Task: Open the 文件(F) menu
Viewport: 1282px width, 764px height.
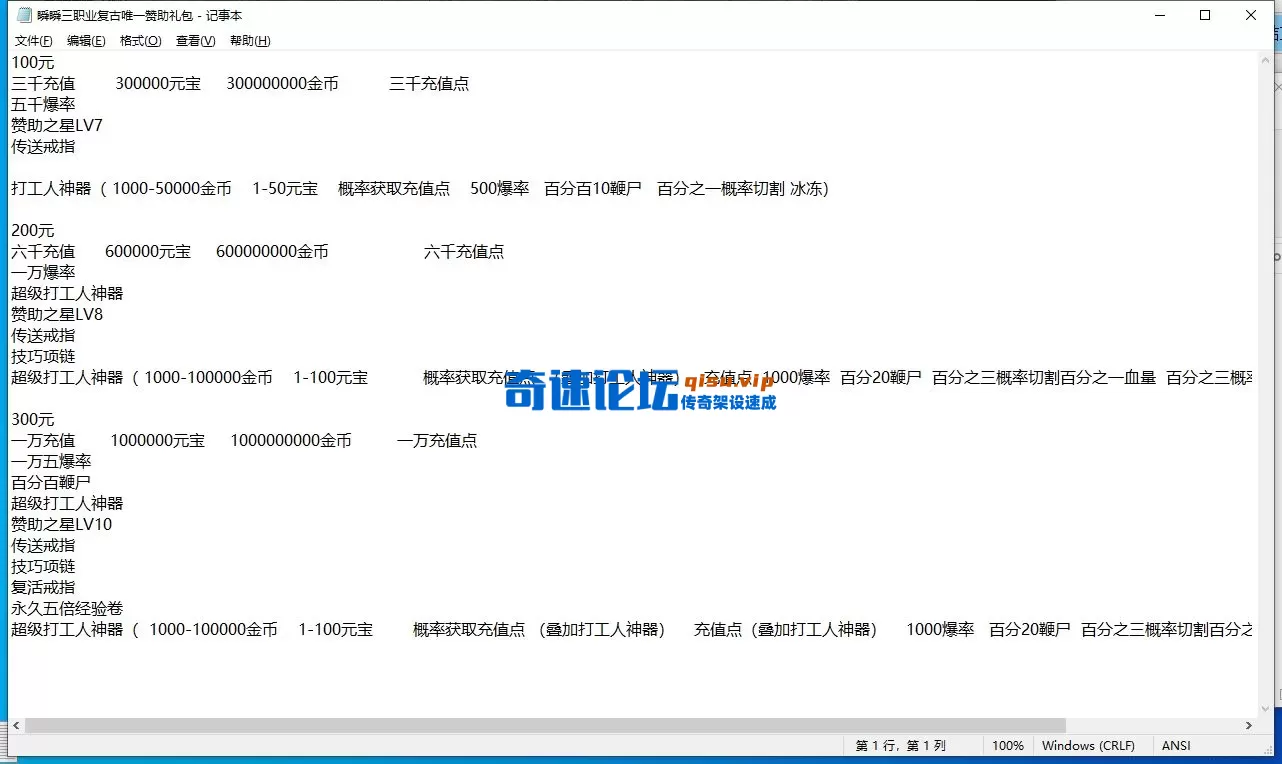Action: point(33,40)
